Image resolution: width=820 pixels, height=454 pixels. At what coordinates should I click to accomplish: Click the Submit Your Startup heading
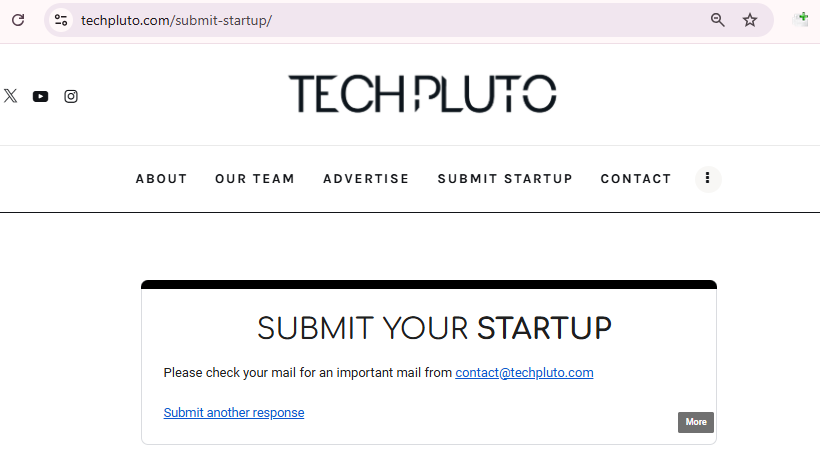coord(434,328)
